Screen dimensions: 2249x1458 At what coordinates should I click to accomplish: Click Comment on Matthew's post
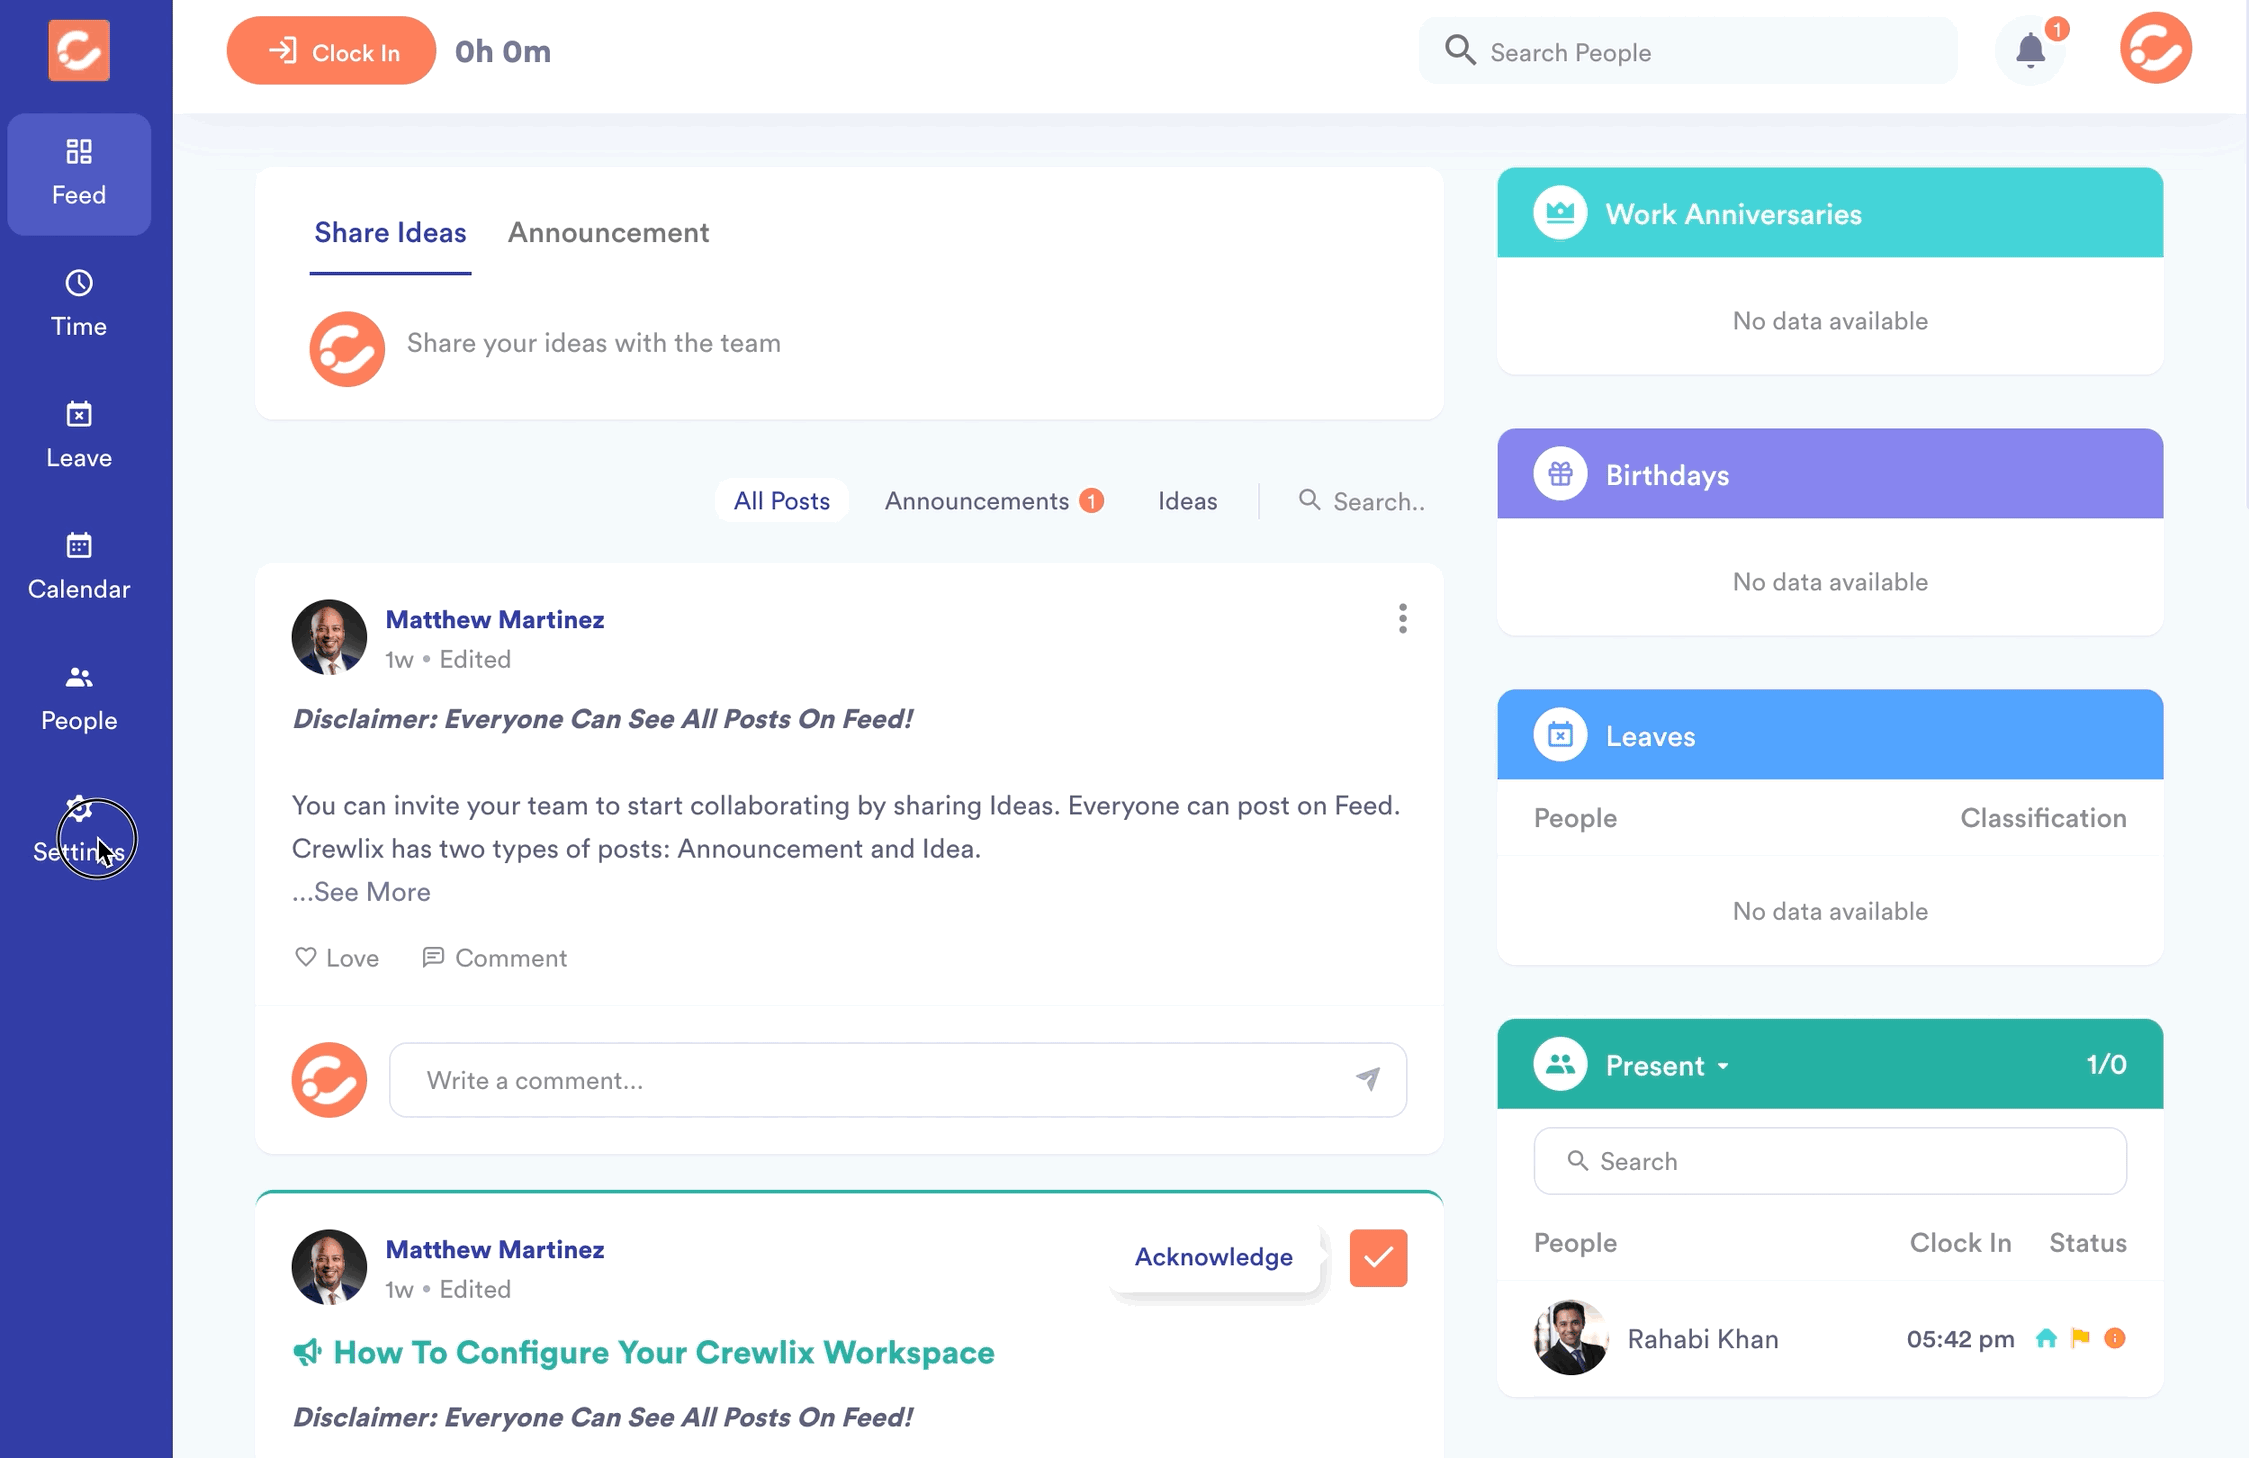(x=492, y=958)
